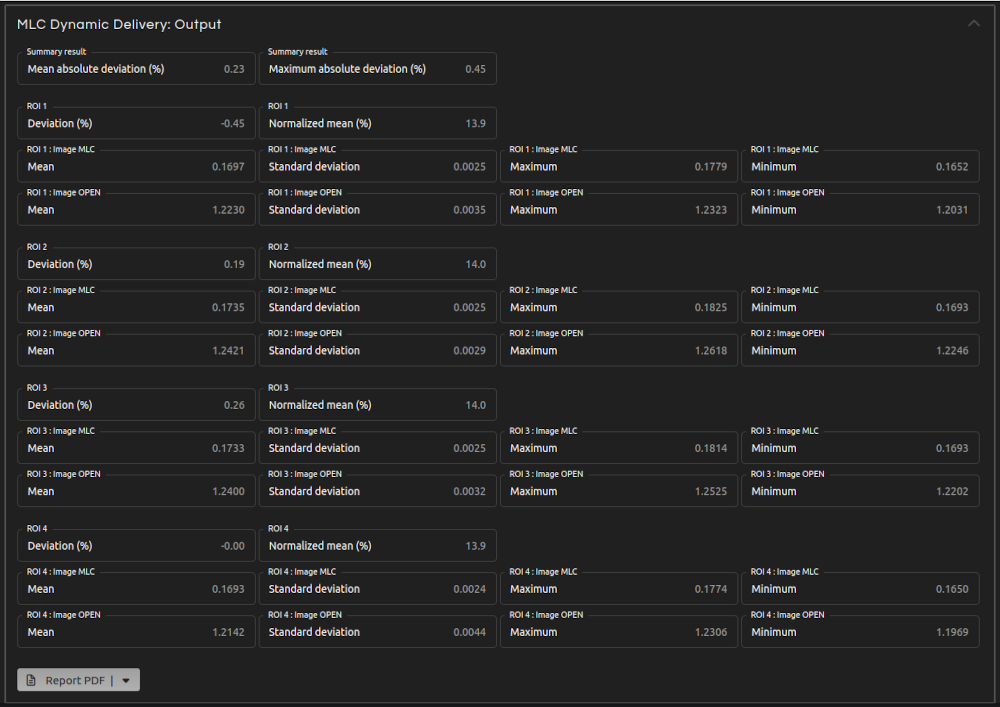The height and width of the screenshot is (707, 1000).
Task: Click ROI 2 Image OPEN Mean value 1.2421
Action: (x=228, y=351)
